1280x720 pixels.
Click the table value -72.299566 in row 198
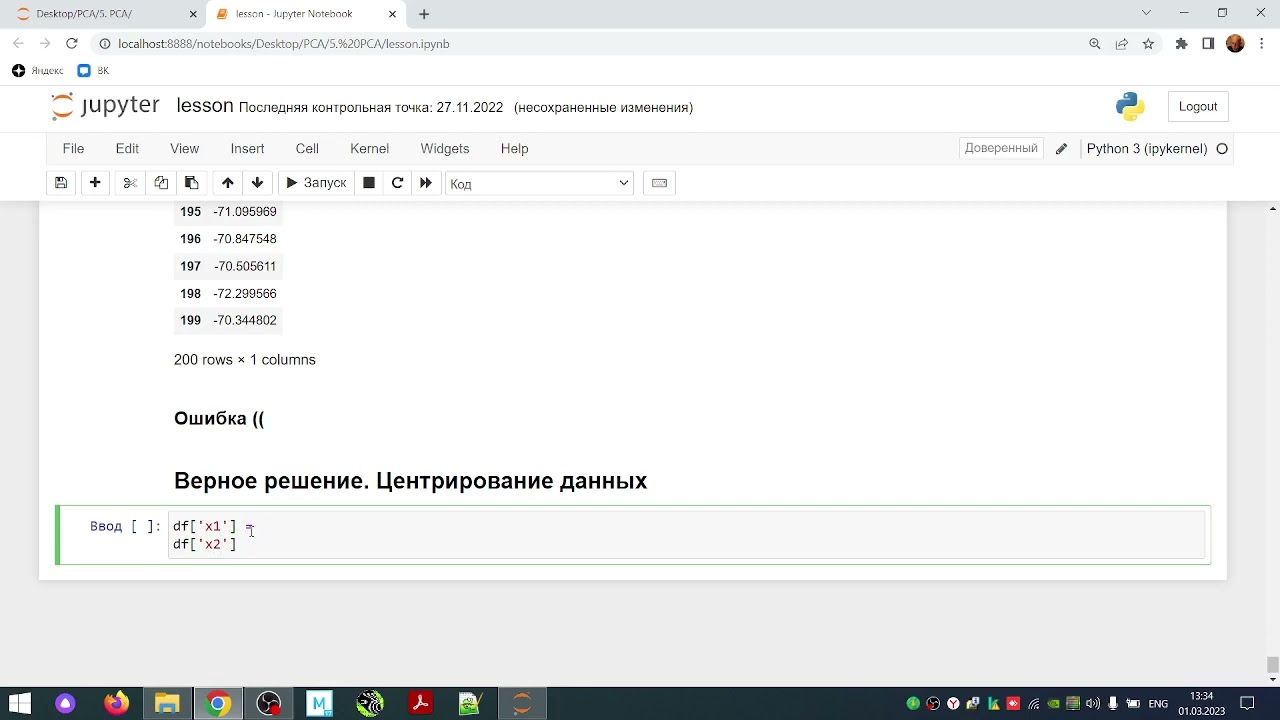point(245,294)
